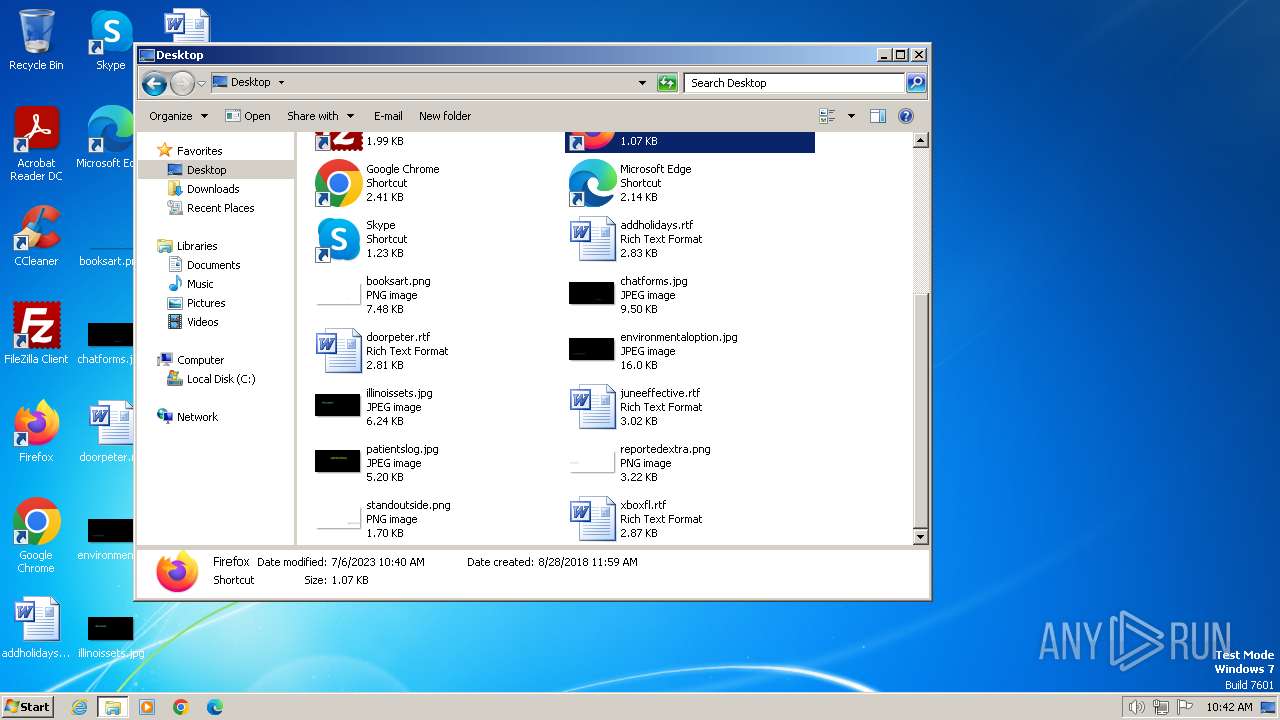The height and width of the screenshot is (720, 1280).
Task: Select Computer in the navigation pane
Action: point(200,360)
